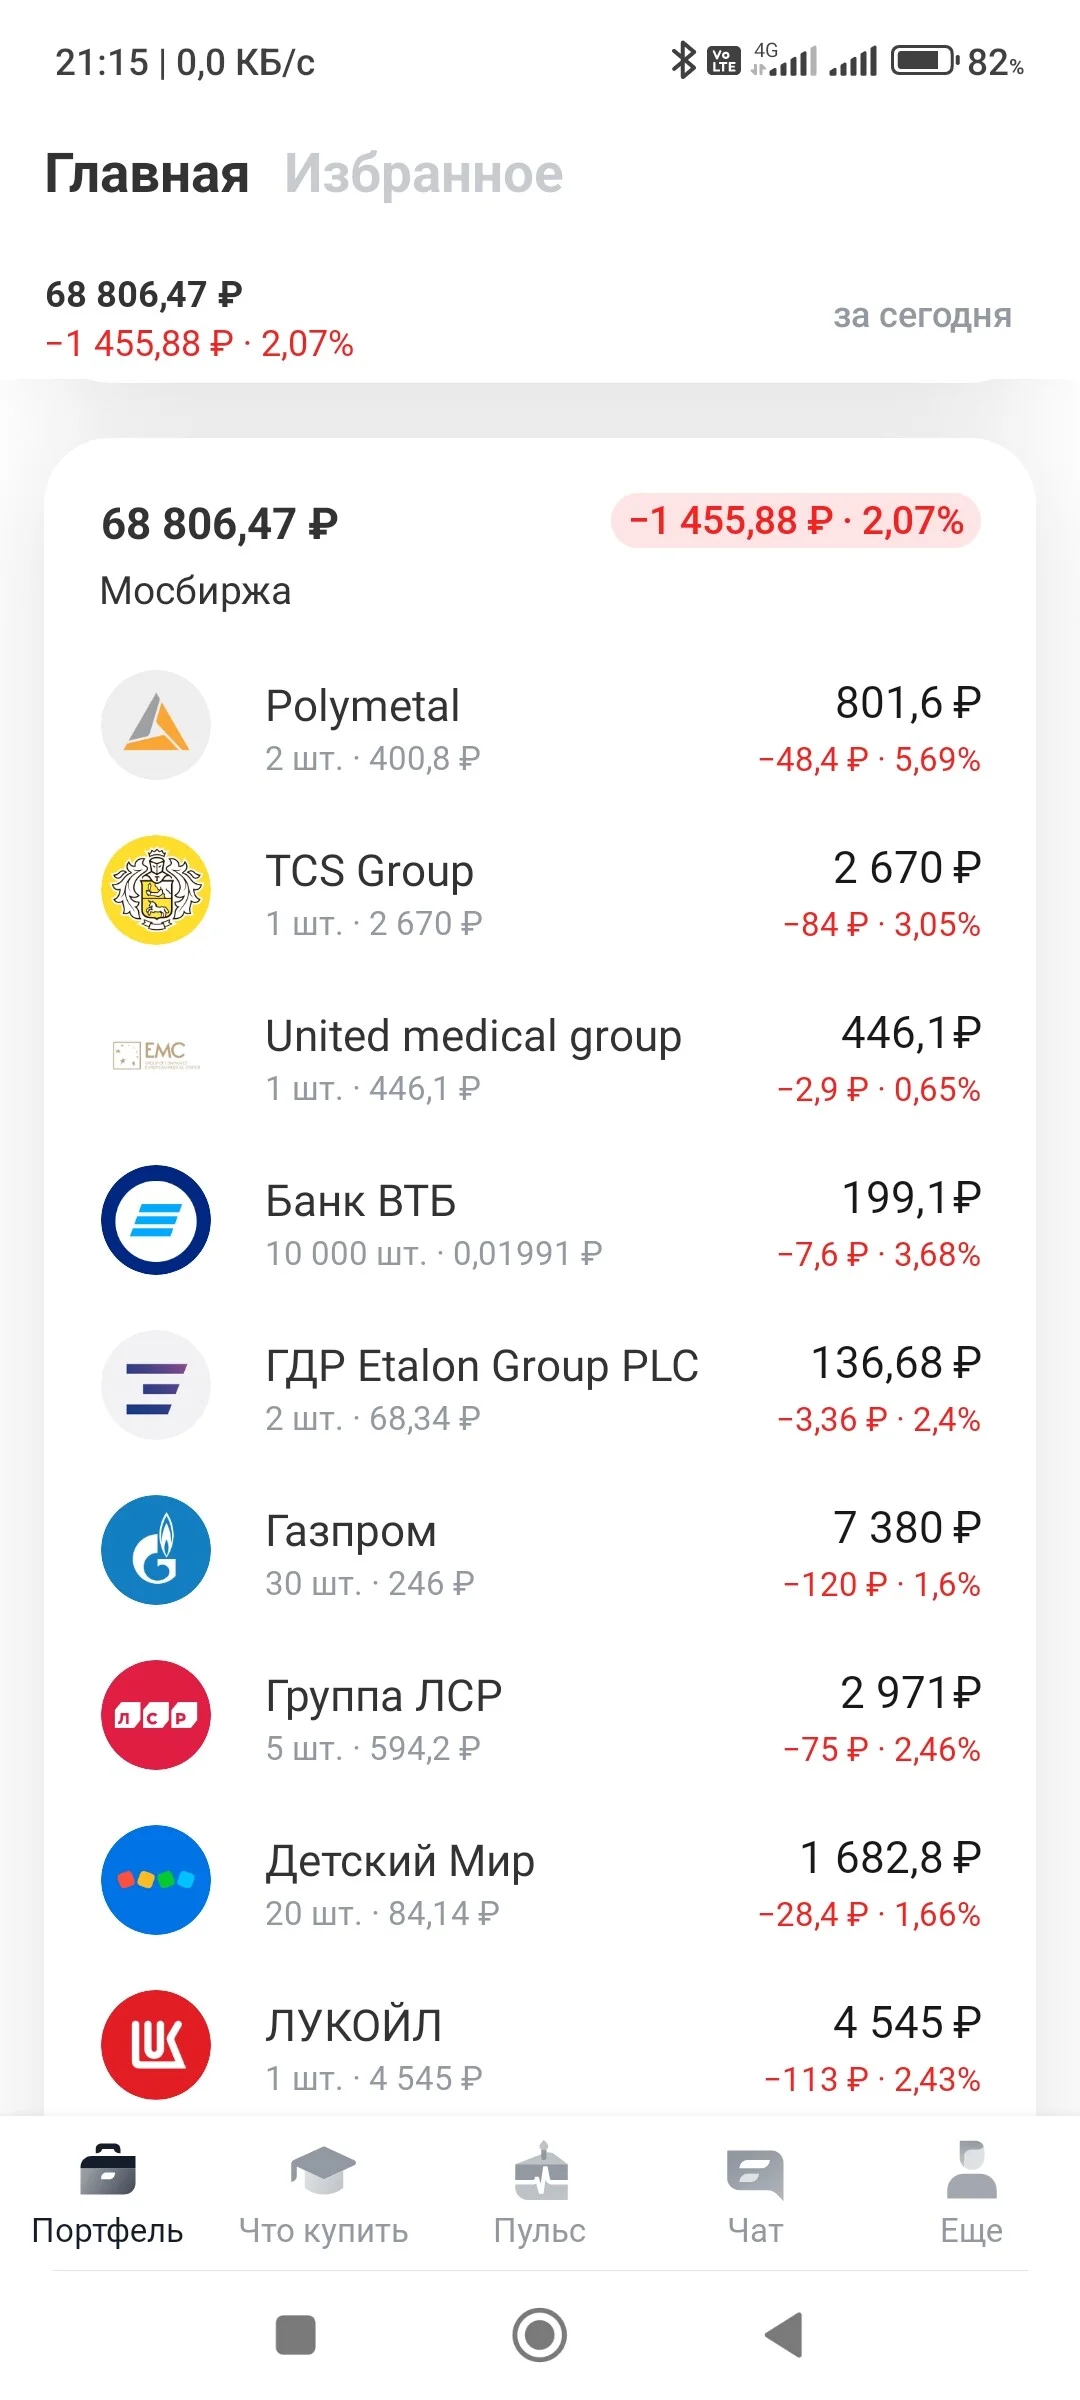Select the Детский Мир blue logo

click(156, 1880)
